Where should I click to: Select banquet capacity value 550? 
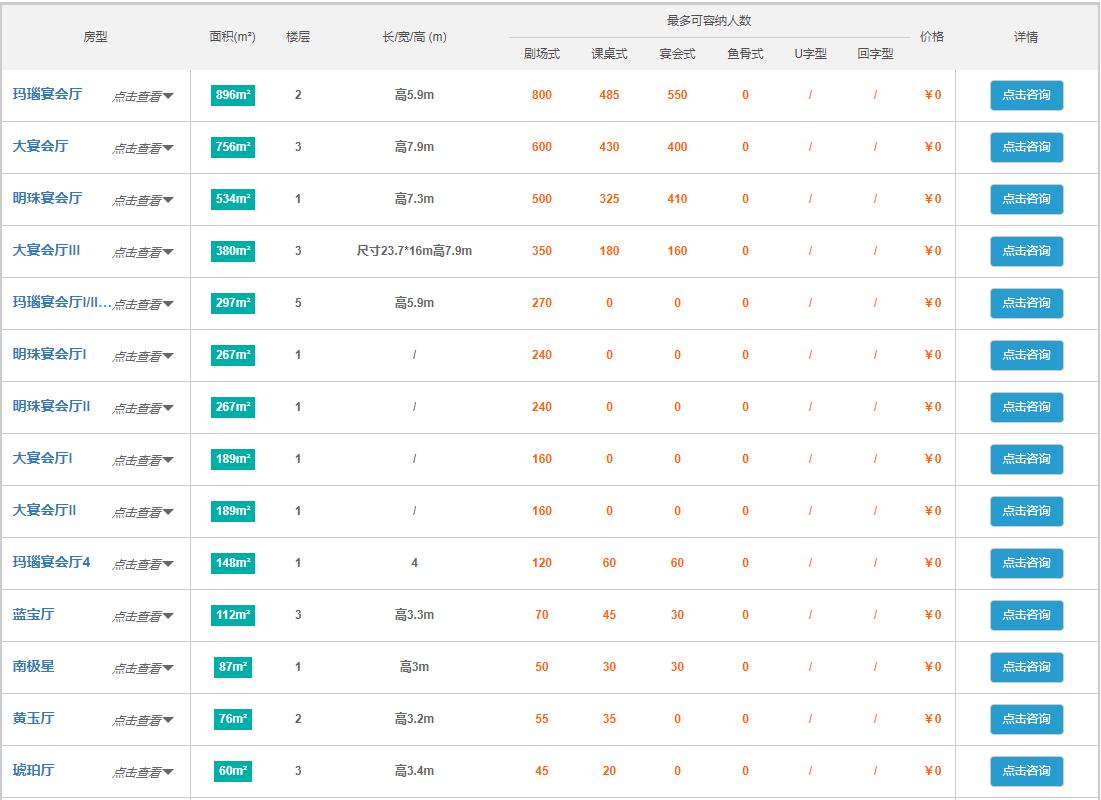click(x=677, y=95)
